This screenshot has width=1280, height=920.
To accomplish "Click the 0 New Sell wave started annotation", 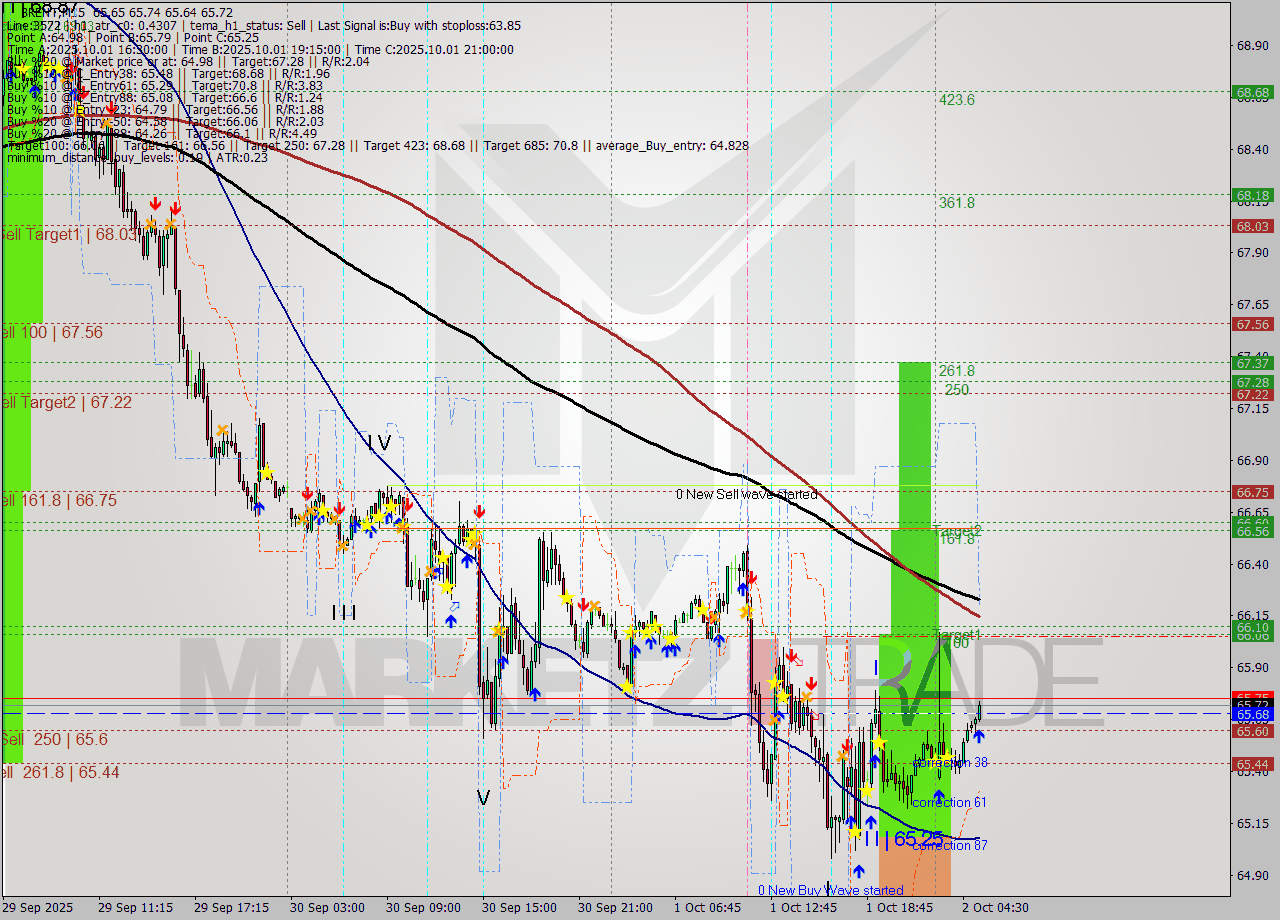I will tap(748, 494).
